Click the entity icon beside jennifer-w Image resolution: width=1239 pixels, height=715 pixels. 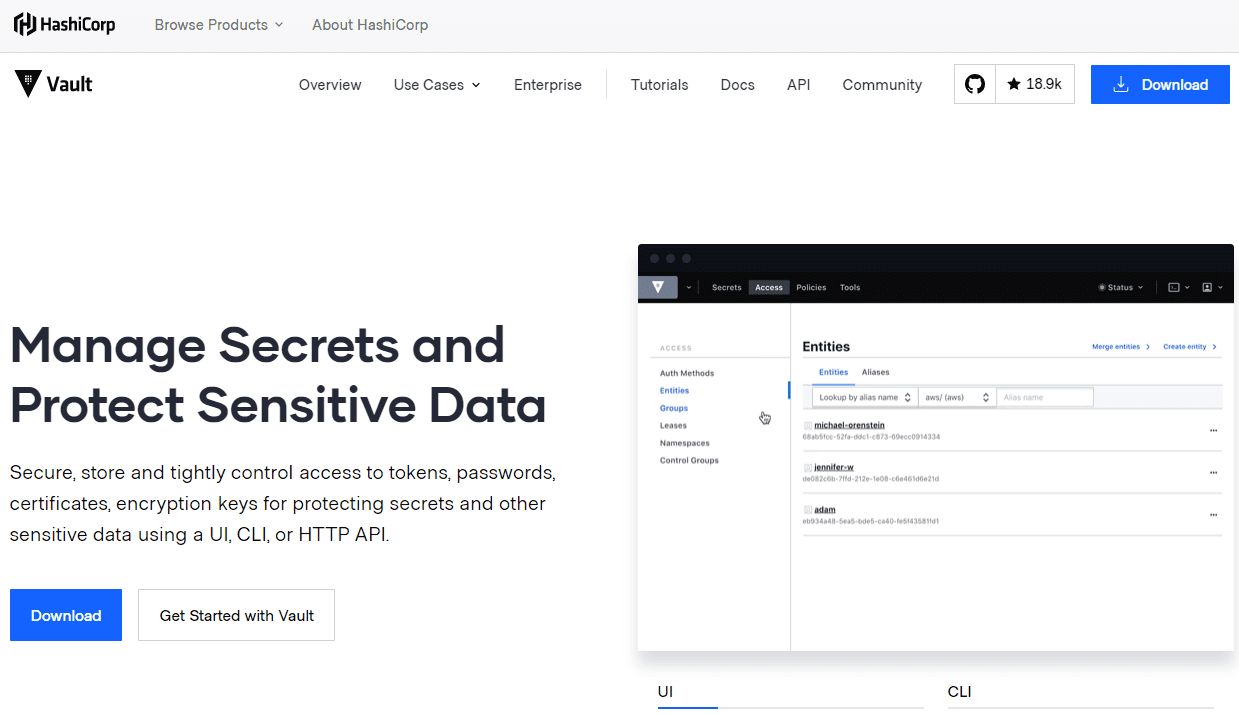pyautogui.click(x=808, y=467)
